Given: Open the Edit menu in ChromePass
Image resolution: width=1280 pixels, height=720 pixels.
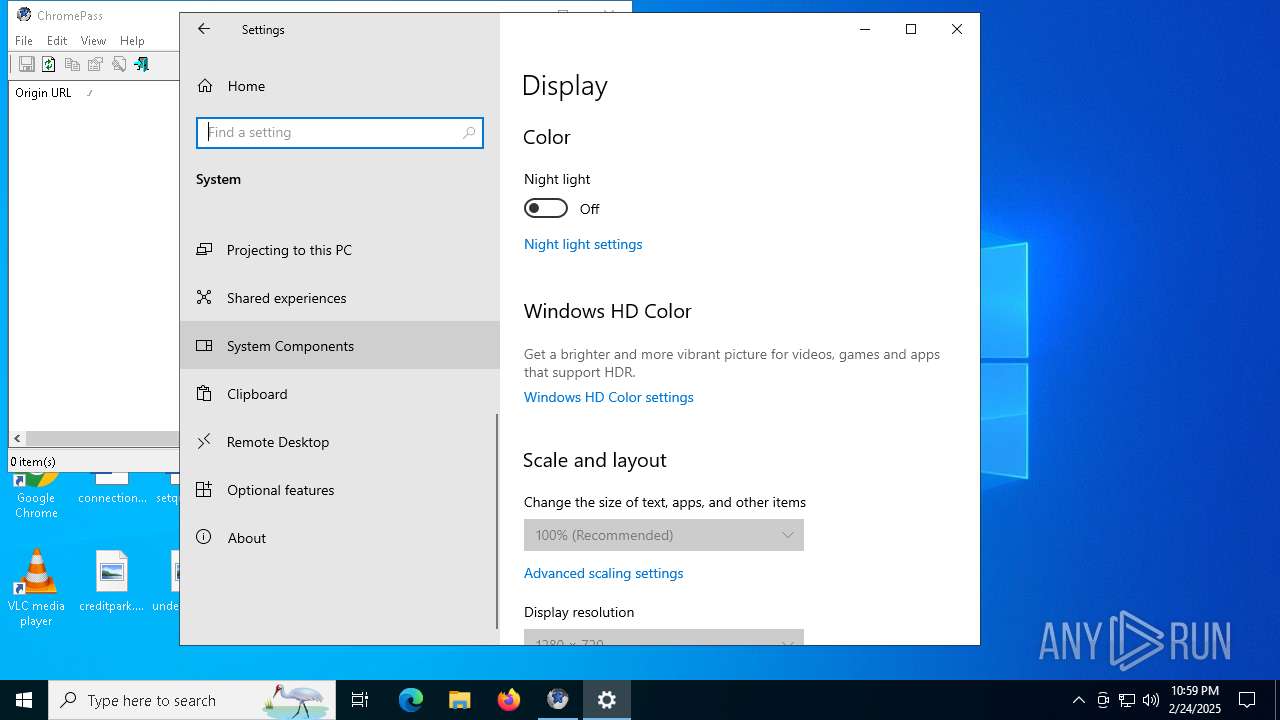Looking at the screenshot, I should point(57,41).
